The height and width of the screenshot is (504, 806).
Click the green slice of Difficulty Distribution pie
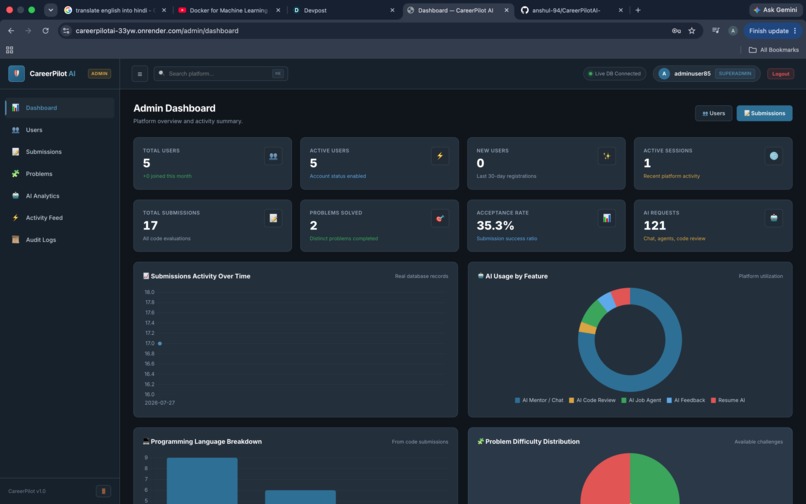(x=655, y=481)
